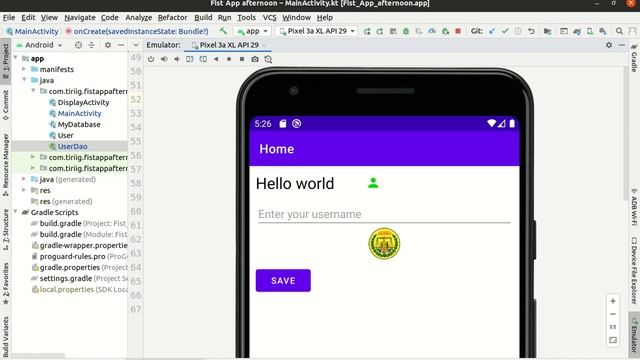Open the Resource Manager side tab
Viewport: 640px width, 360px height.
[x=6, y=164]
